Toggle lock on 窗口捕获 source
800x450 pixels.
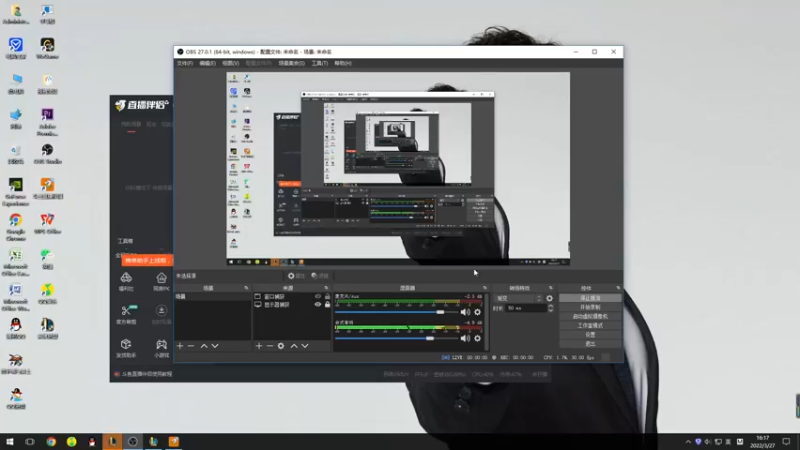tap(328, 296)
